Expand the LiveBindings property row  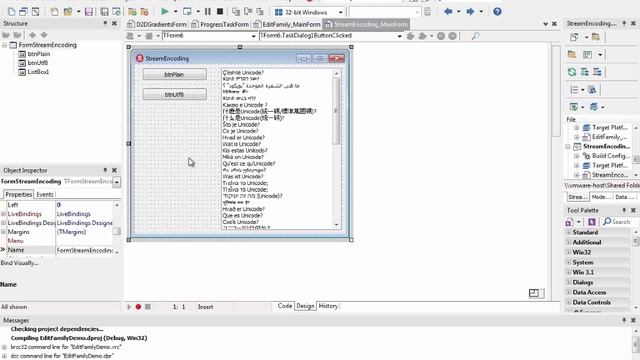click(4, 214)
